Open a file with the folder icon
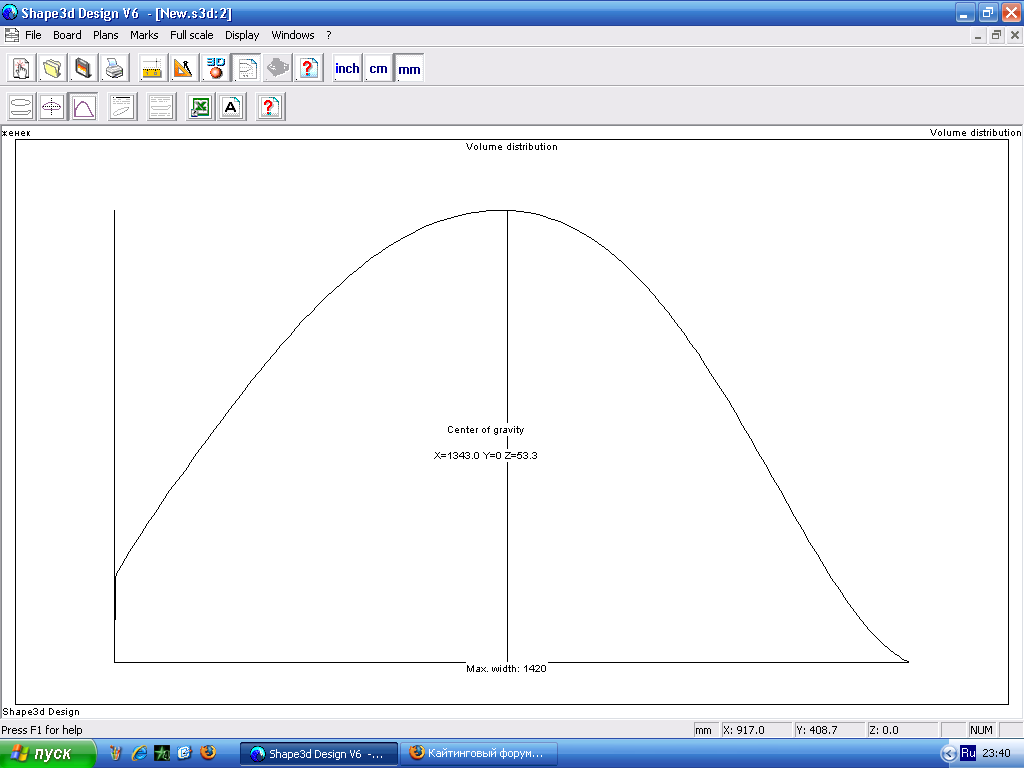1024x768 pixels. point(52,69)
